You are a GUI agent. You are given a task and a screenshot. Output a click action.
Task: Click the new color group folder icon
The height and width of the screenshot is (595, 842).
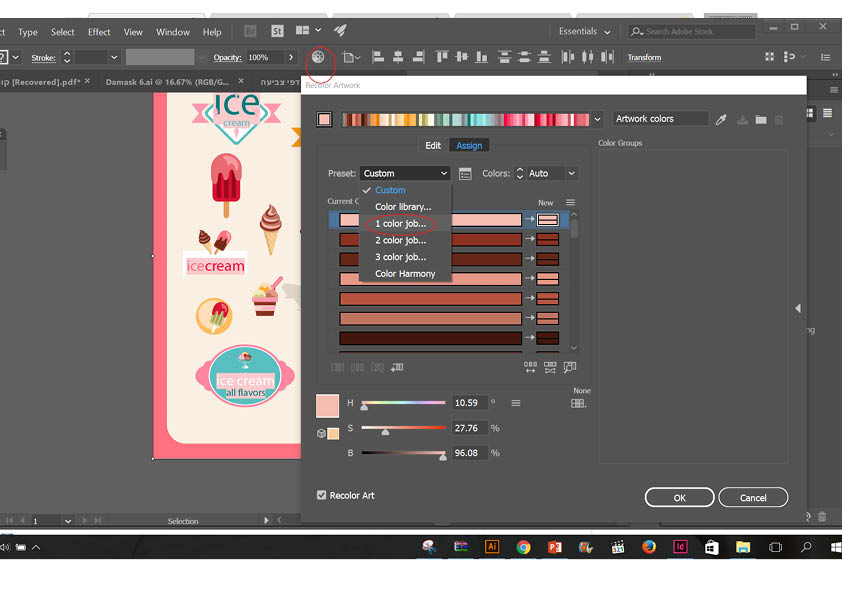[761, 120]
